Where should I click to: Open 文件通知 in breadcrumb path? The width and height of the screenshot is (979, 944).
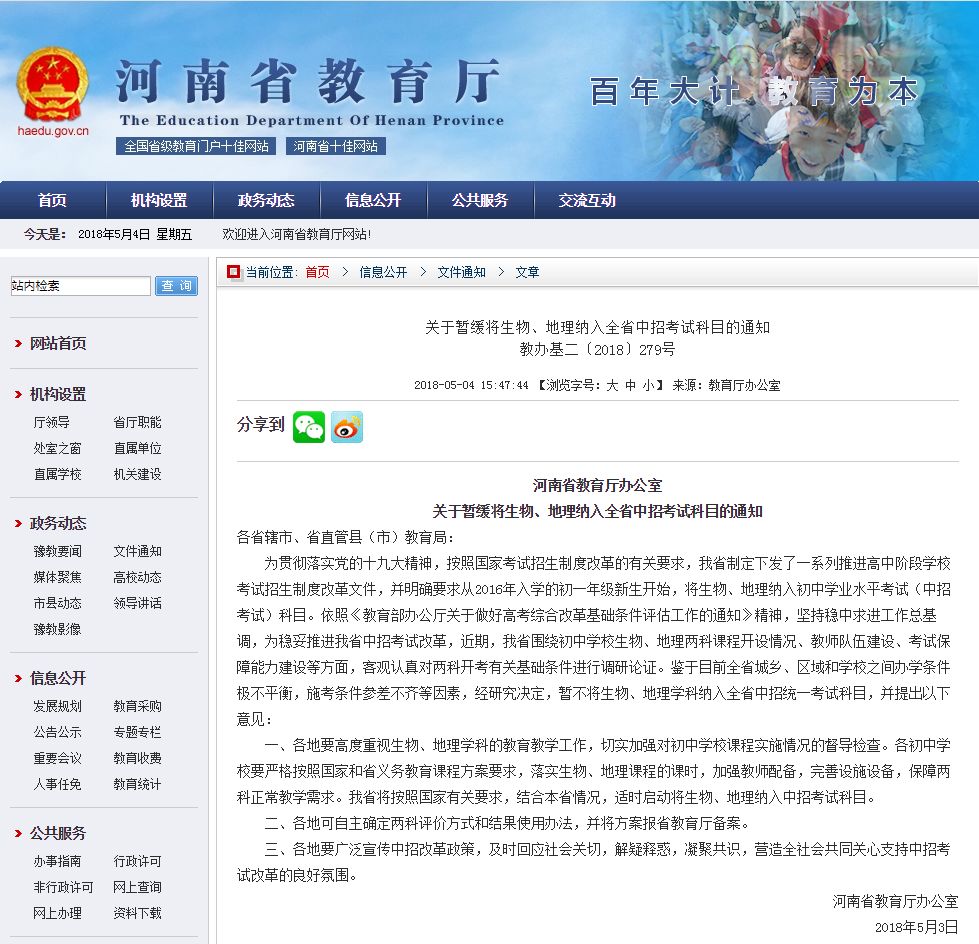461,272
